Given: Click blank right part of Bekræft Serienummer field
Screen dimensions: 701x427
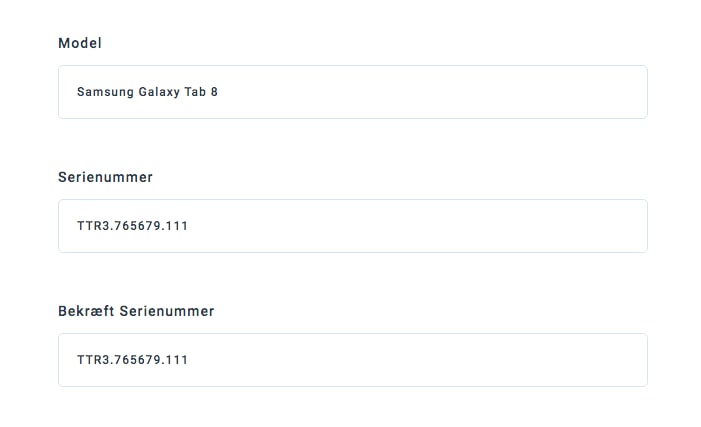Looking at the screenshot, I should (x=500, y=360).
